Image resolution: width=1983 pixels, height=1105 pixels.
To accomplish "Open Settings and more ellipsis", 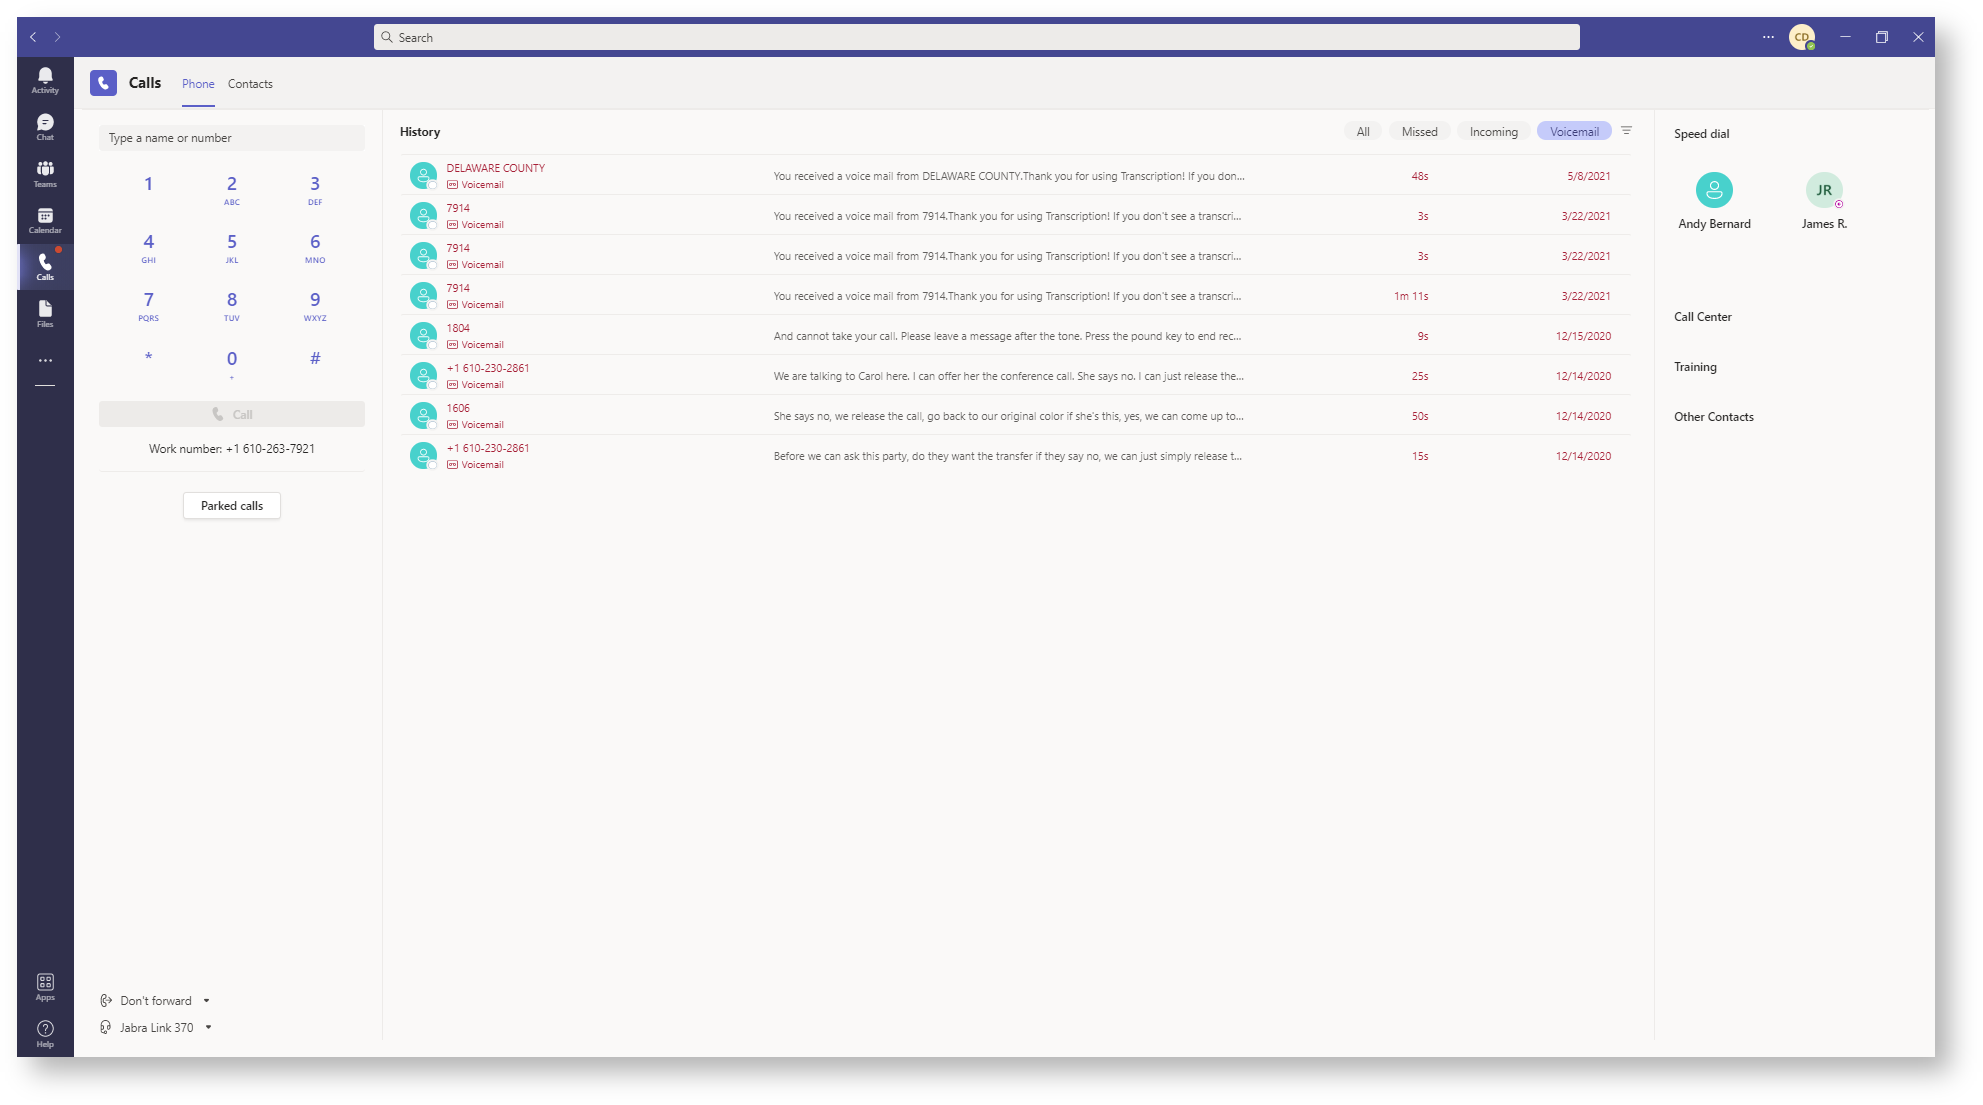I will pos(1768,37).
